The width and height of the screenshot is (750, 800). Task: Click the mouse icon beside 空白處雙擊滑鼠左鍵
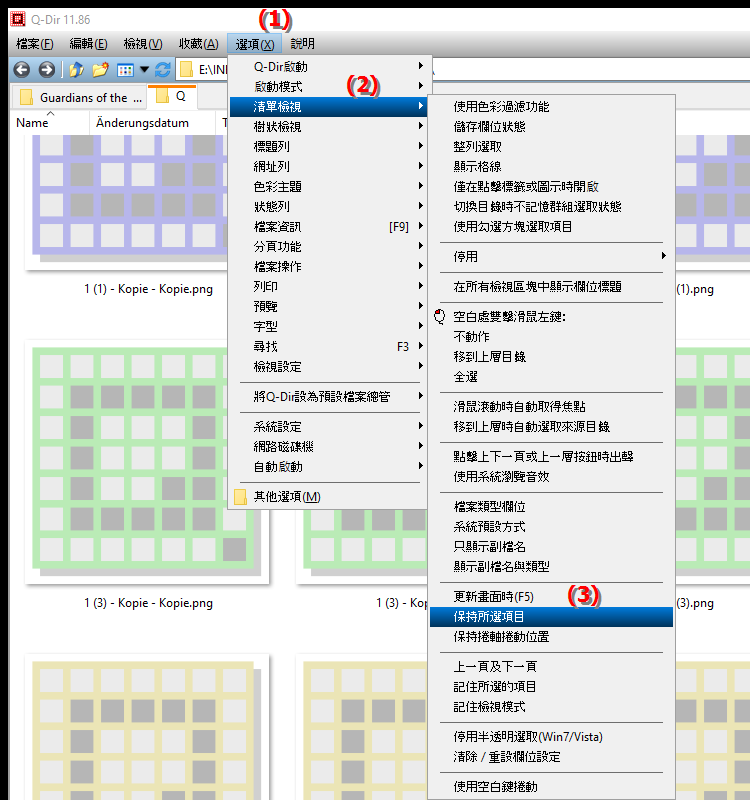(x=439, y=317)
